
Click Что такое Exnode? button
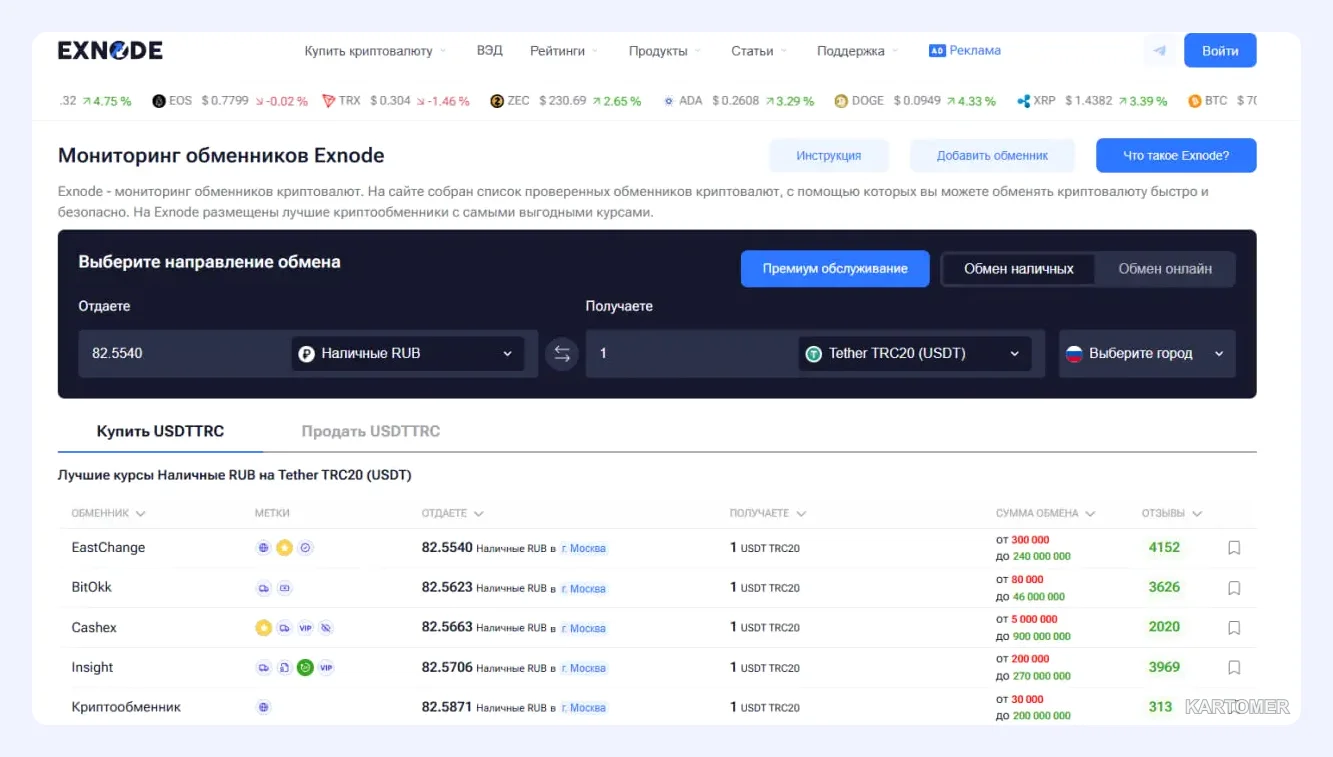[x=1176, y=156]
